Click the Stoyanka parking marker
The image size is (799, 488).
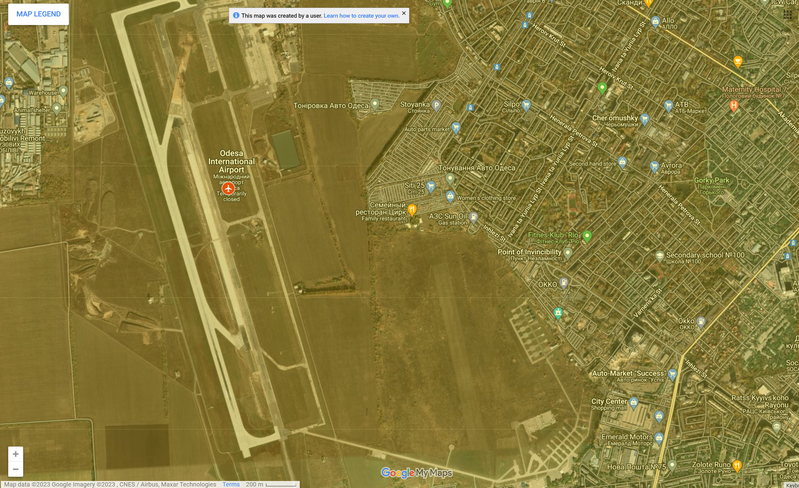click(436, 105)
